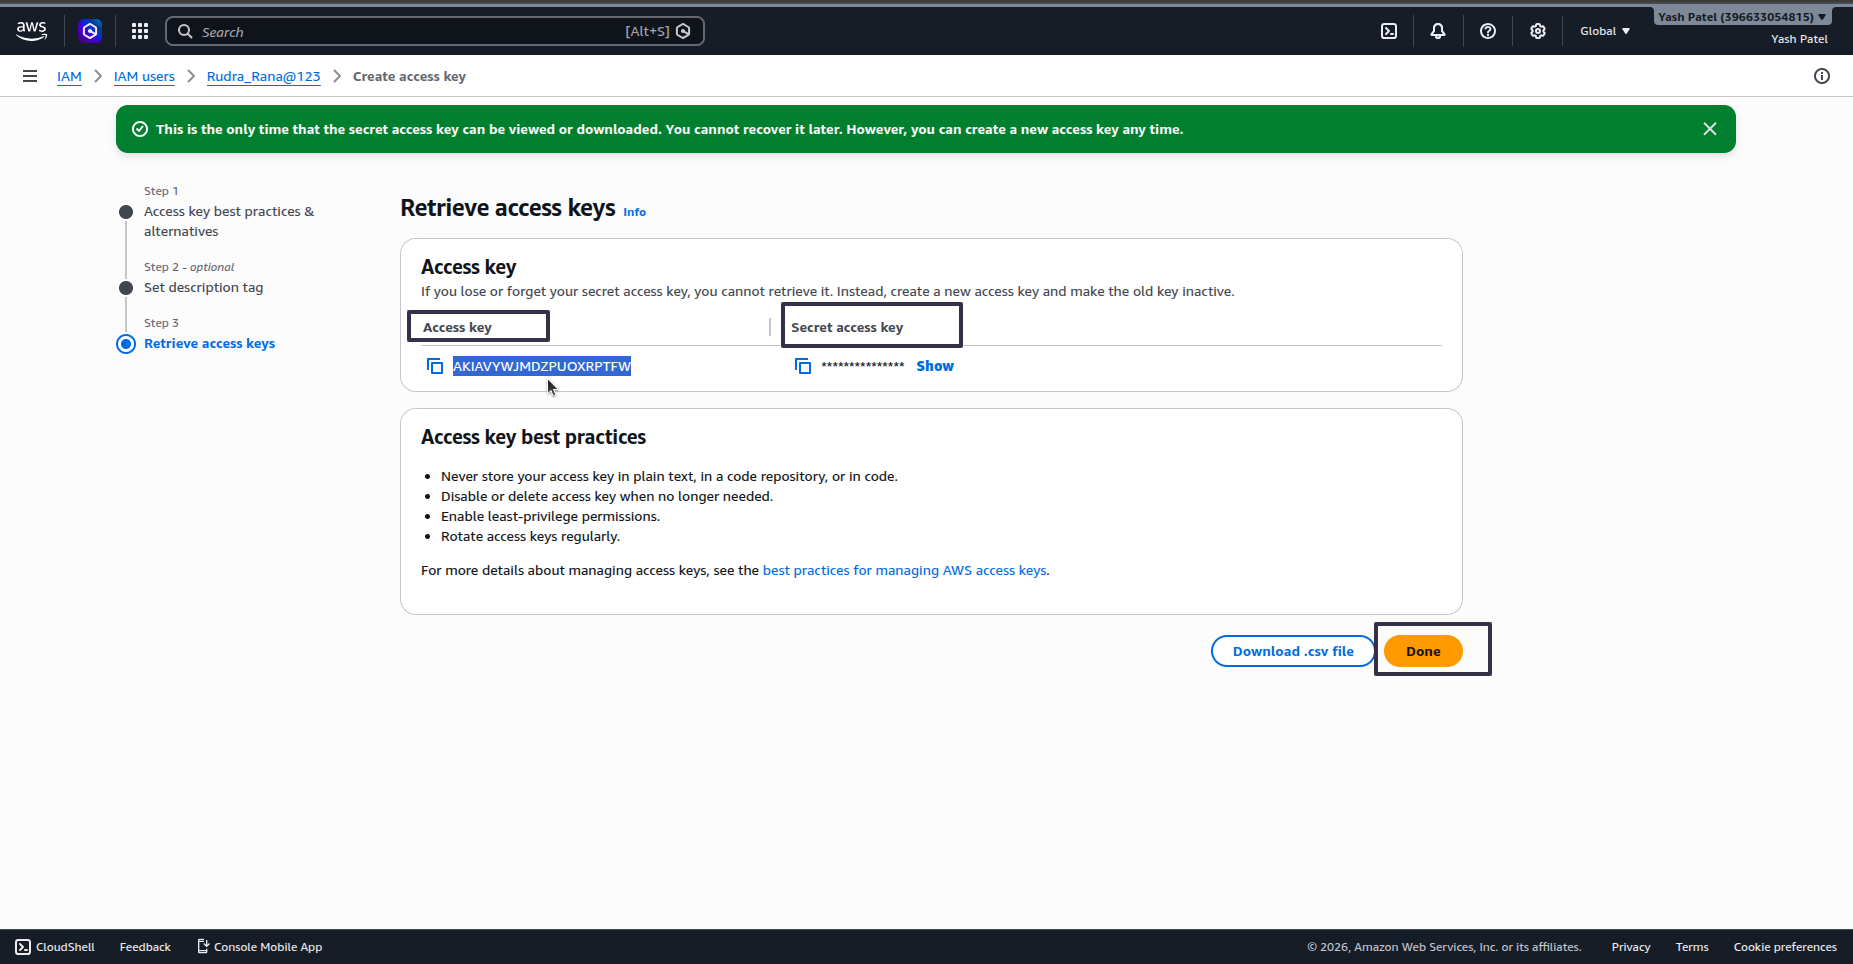Copy the secret access key
Viewport: 1853px width, 964px height.
803,366
